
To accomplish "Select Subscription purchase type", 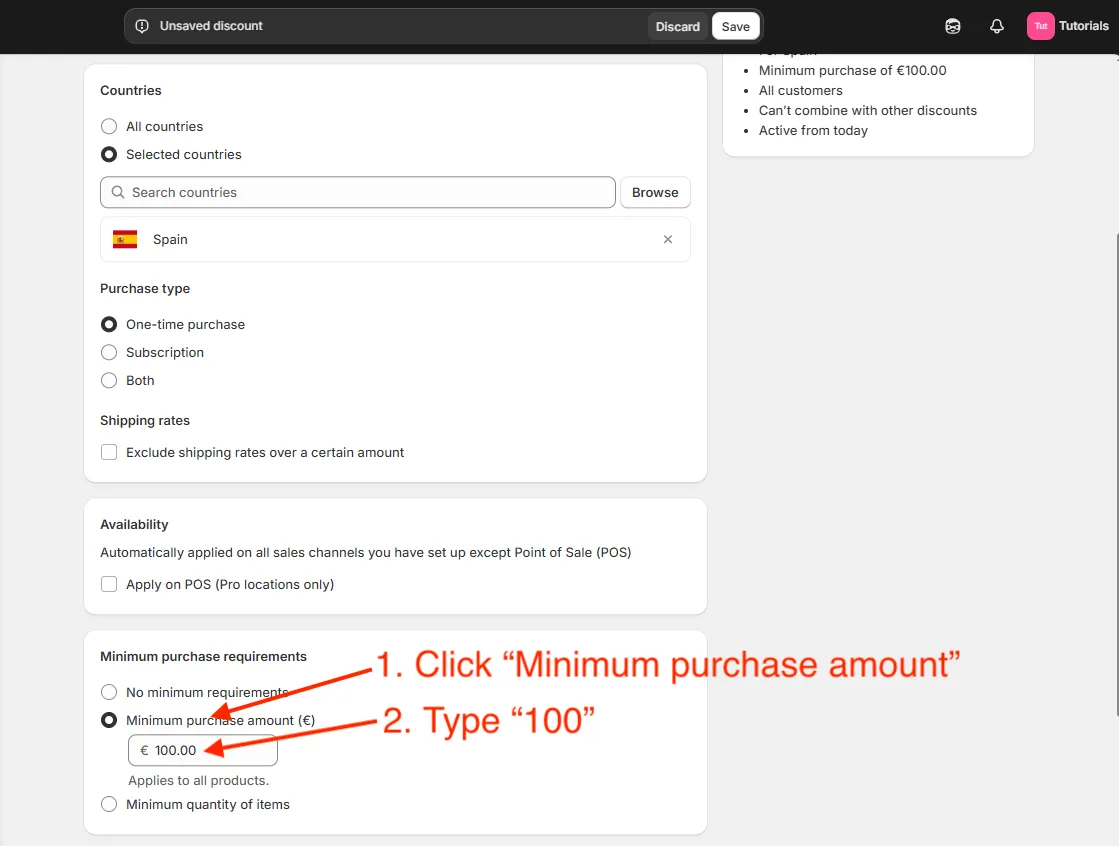I will point(108,352).
